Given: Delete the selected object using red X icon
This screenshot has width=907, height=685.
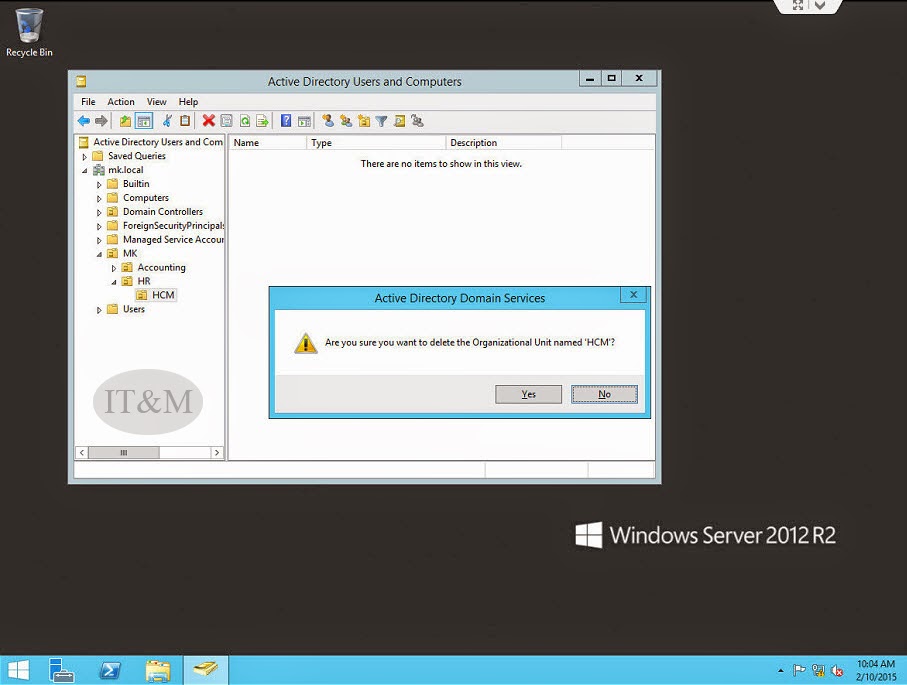Looking at the screenshot, I should click(x=208, y=120).
